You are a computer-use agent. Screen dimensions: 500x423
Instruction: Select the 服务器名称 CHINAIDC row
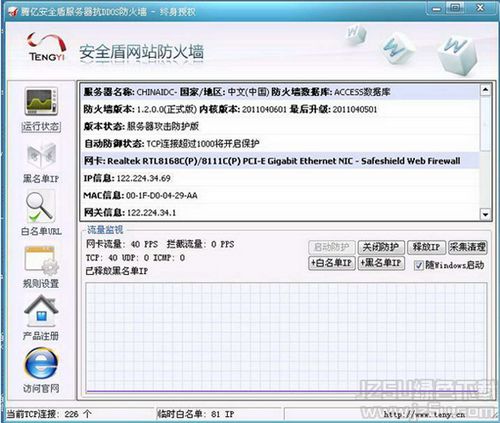pos(280,92)
